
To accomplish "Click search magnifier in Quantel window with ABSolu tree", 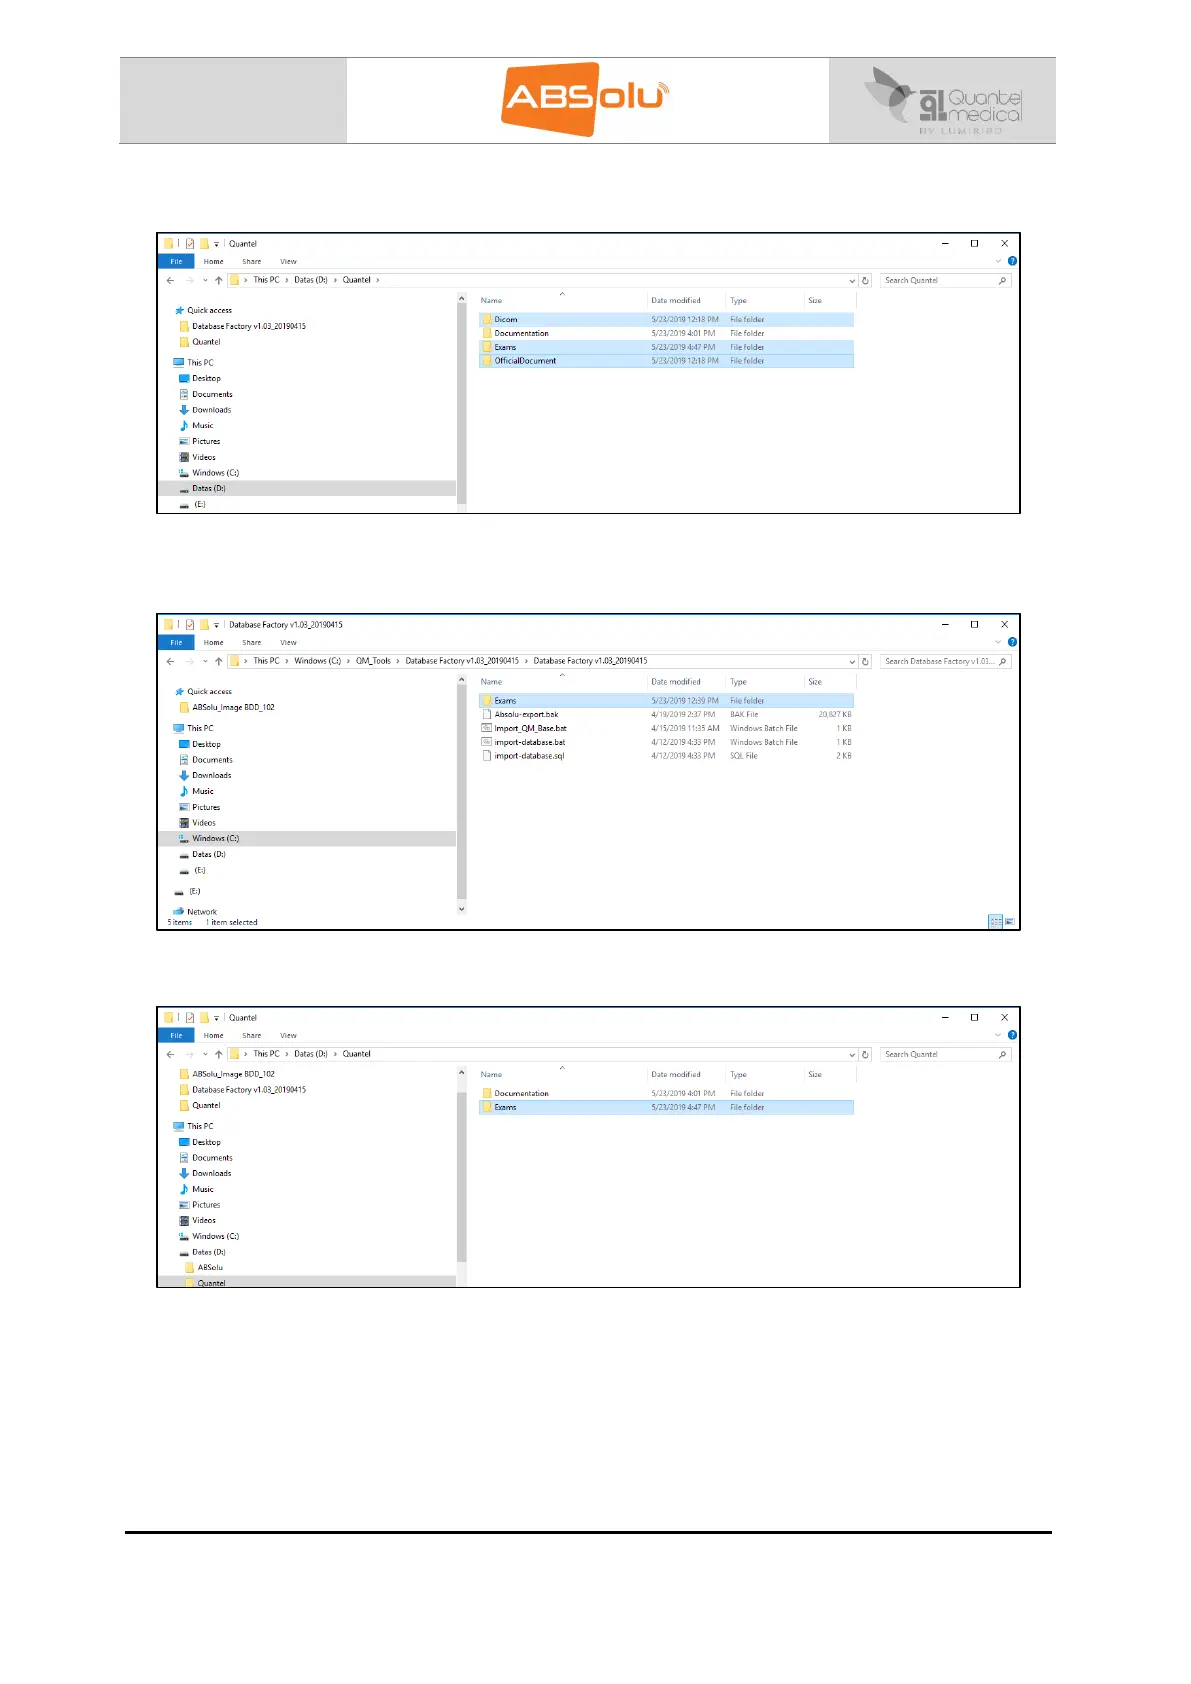I will (1002, 1054).
